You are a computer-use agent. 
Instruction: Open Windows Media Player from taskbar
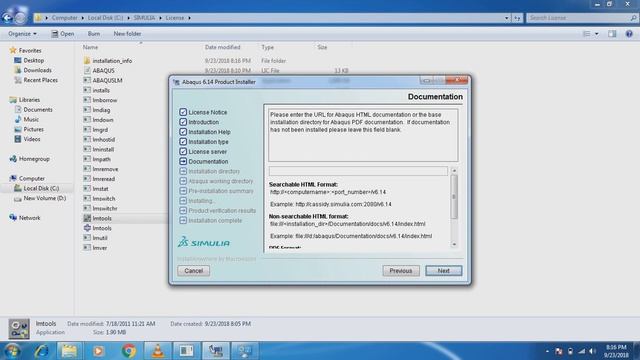pos(98,351)
